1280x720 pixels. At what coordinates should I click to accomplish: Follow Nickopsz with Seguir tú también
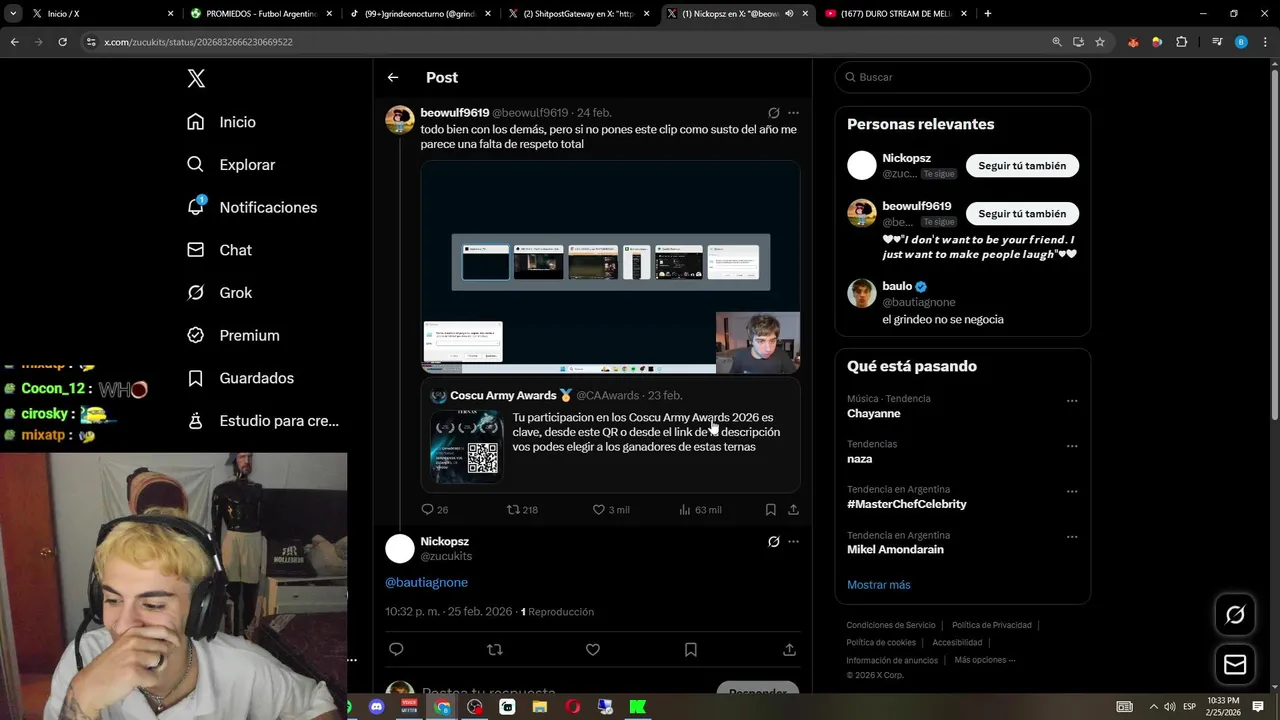pos(1022,166)
